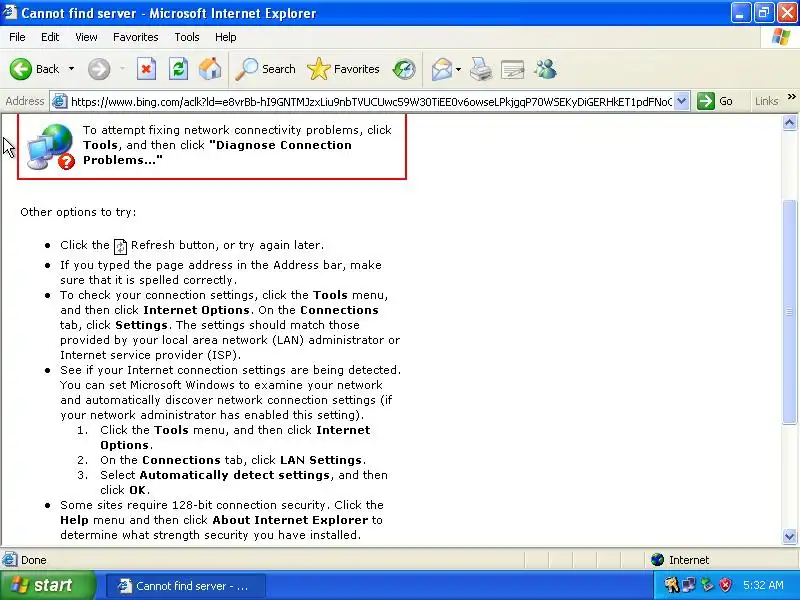
Task: Open the Edit menu
Action: pyautogui.click(x=50, y=37)
